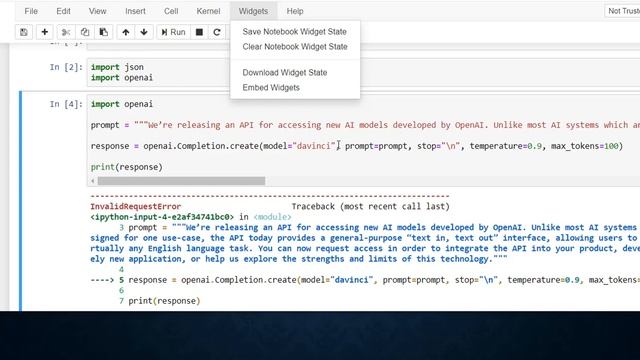Open the Help menu
Viewport: 640px width, 360px height.
click(x=295, y=11)
